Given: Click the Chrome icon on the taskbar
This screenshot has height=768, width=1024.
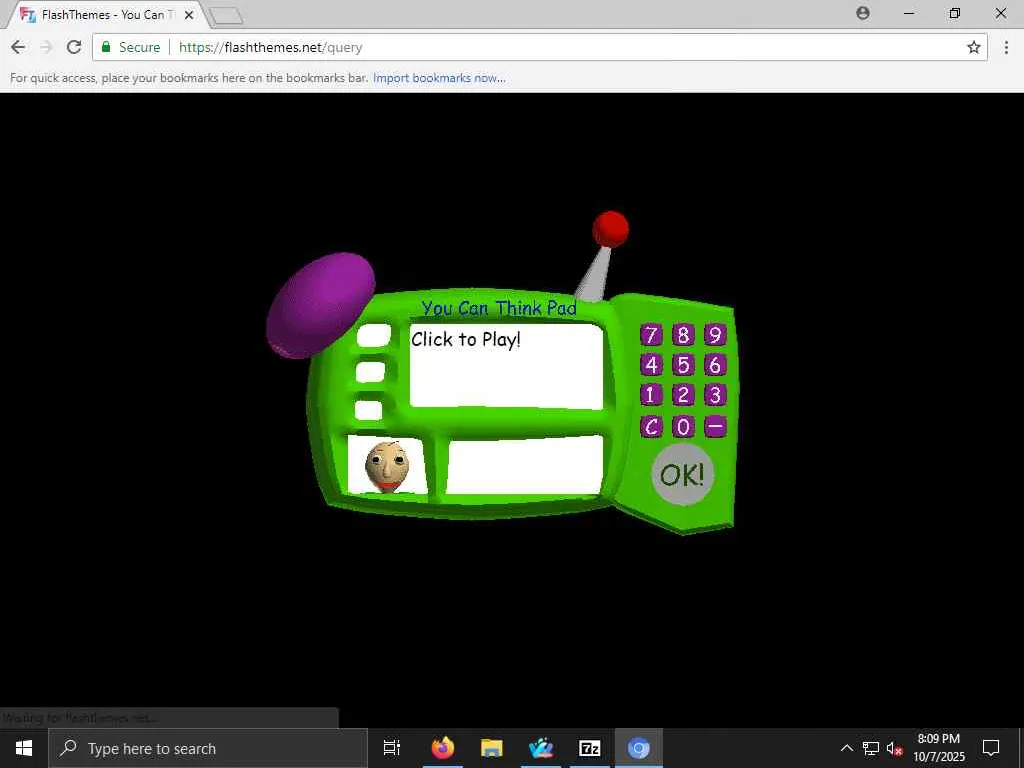Looking at the screenshot, I should point(638,748).
